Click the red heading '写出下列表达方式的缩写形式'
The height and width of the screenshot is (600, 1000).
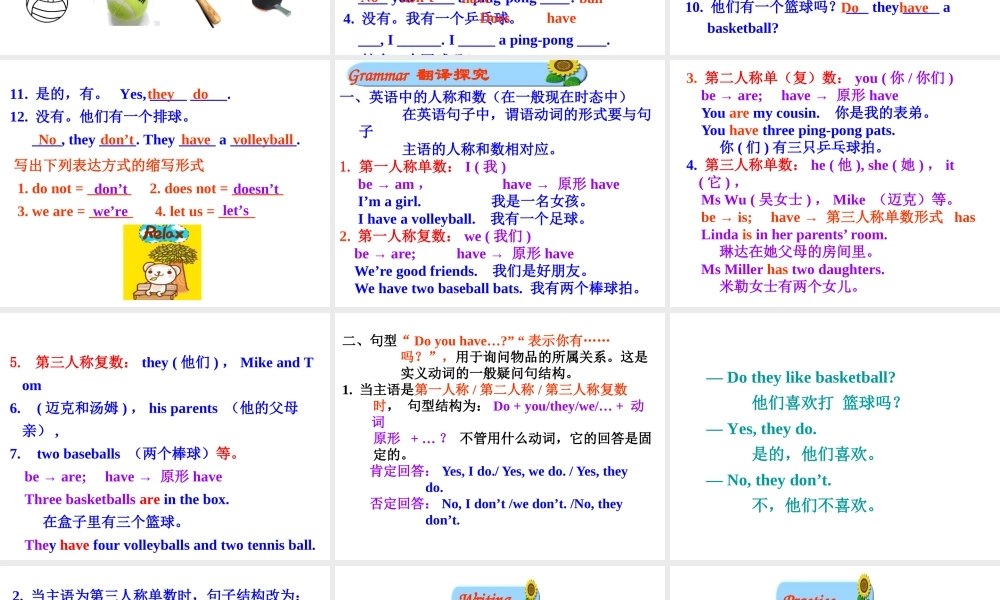109,166
